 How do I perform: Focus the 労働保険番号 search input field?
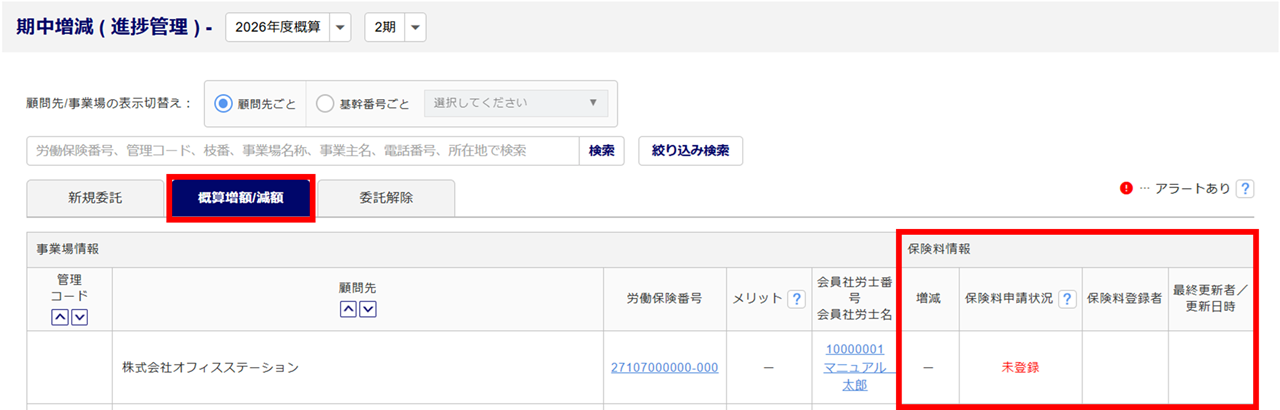(x=303, y=151)
